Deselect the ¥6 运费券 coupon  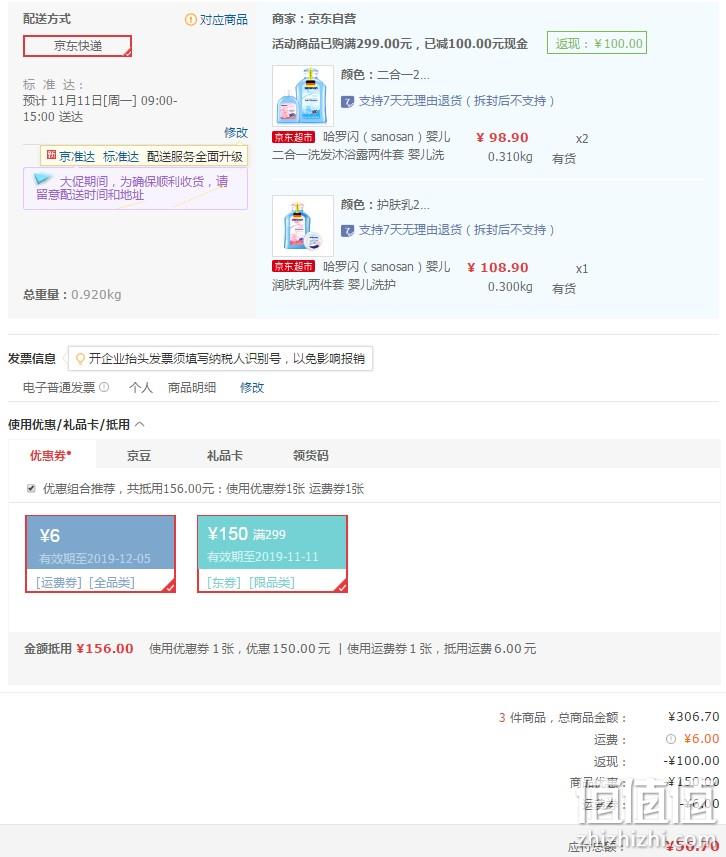click(x=101, y=554)
